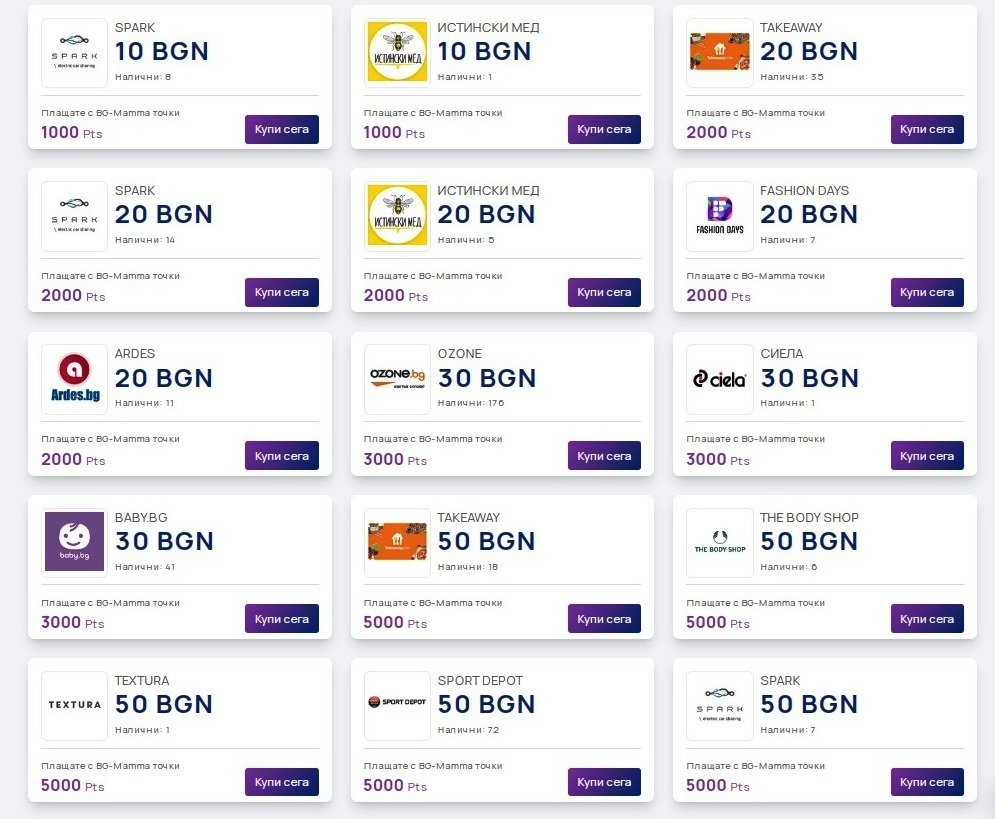Open the Ciela logo thumbnail

pos(720,379)
